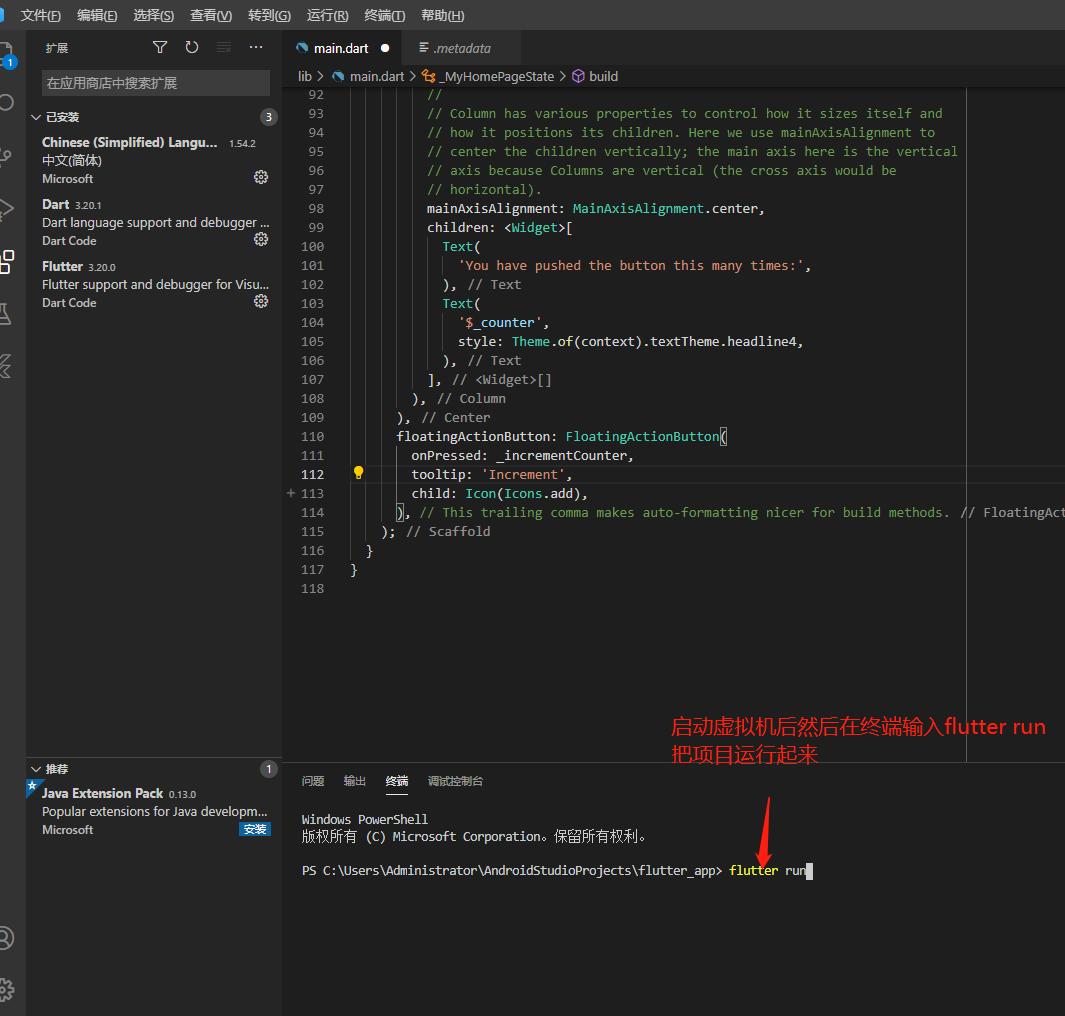The image size is (1065, 1016).
Task: Open the Flutter extension settings gear
Action: click(x=259, y=302)
